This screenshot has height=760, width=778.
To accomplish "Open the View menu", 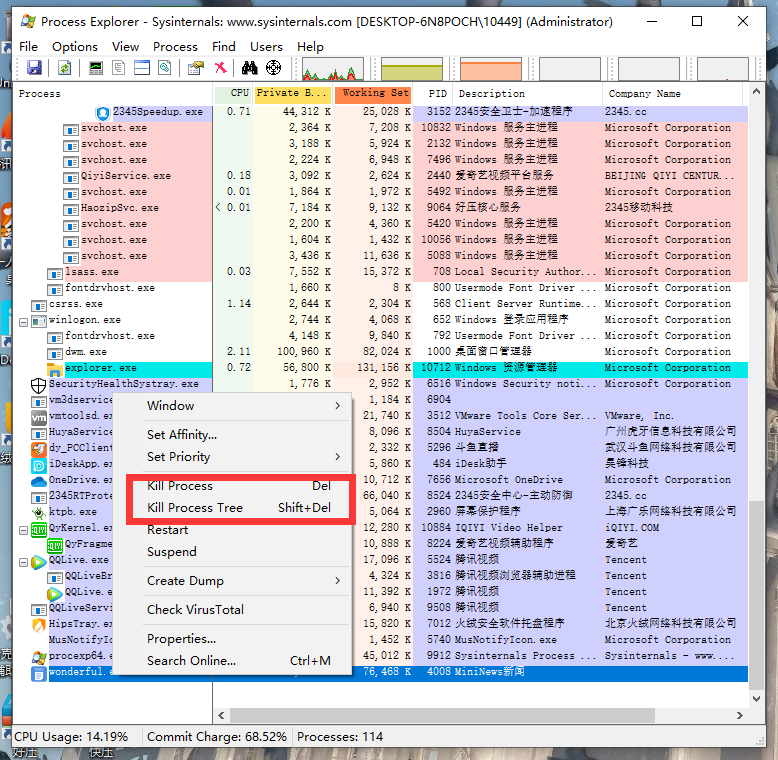I will tap(125, 47).
